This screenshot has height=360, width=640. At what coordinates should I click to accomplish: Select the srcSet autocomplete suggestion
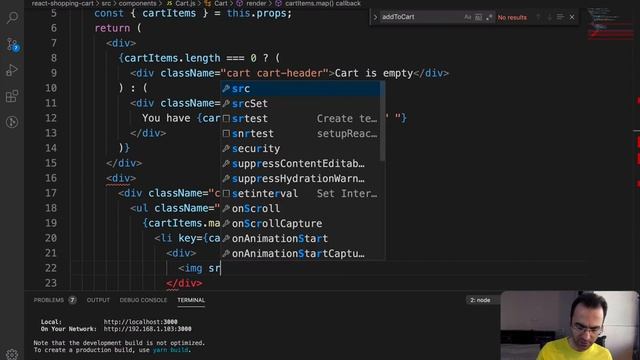[300, 104]
